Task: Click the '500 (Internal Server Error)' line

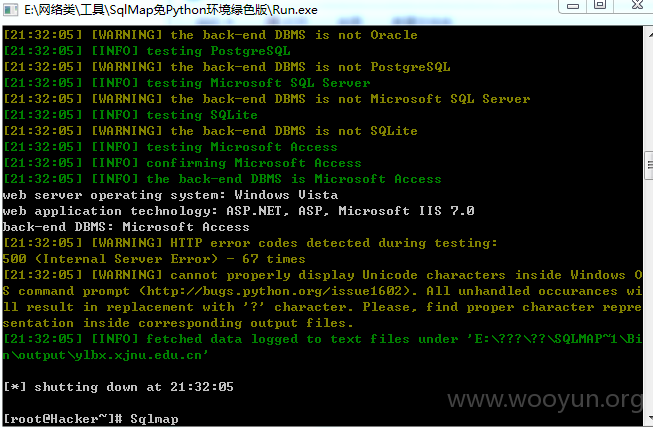Action: [x=154, y=259]
